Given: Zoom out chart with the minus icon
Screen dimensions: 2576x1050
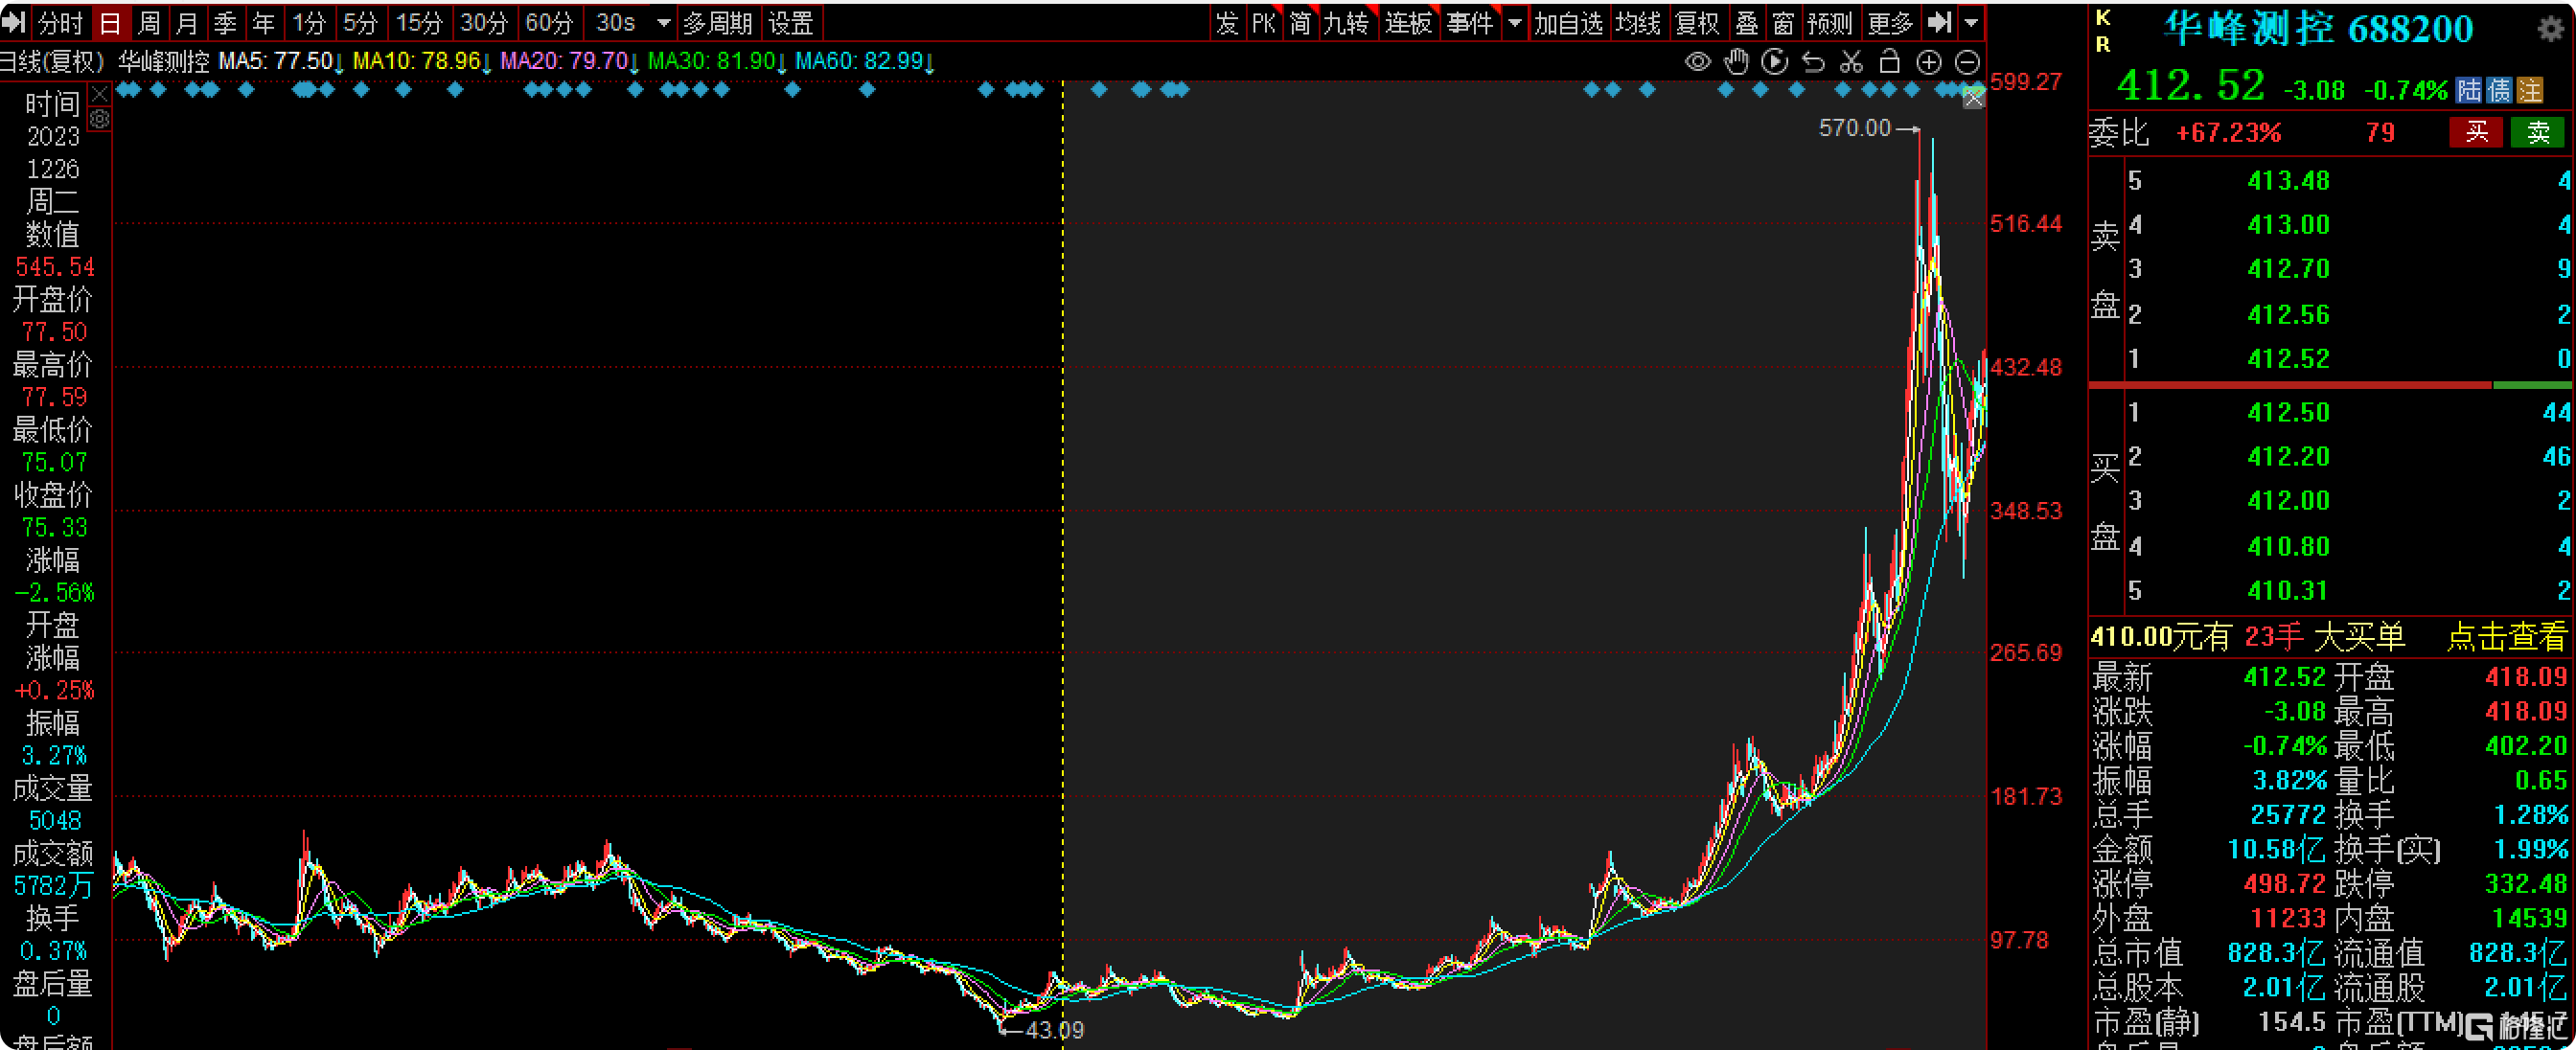Looking at the screenshot, I should (x=1967, y=62).
